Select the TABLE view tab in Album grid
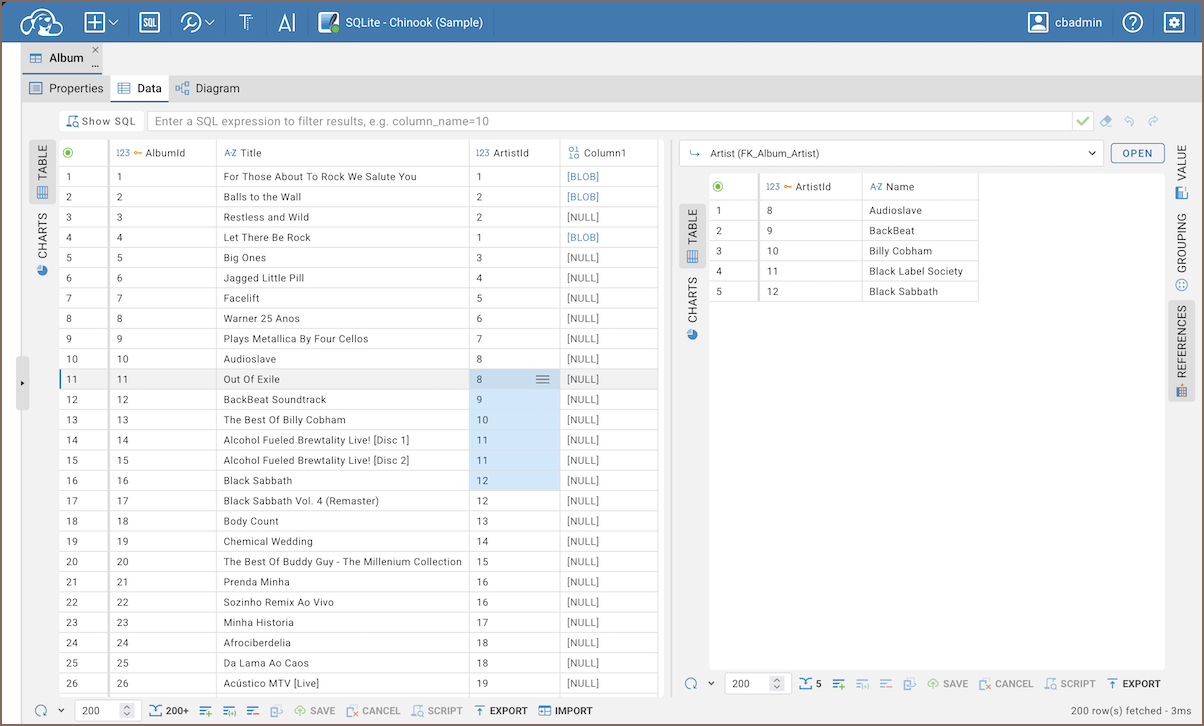This screenshot has width=1204, height=726. (x=42, y=171)
